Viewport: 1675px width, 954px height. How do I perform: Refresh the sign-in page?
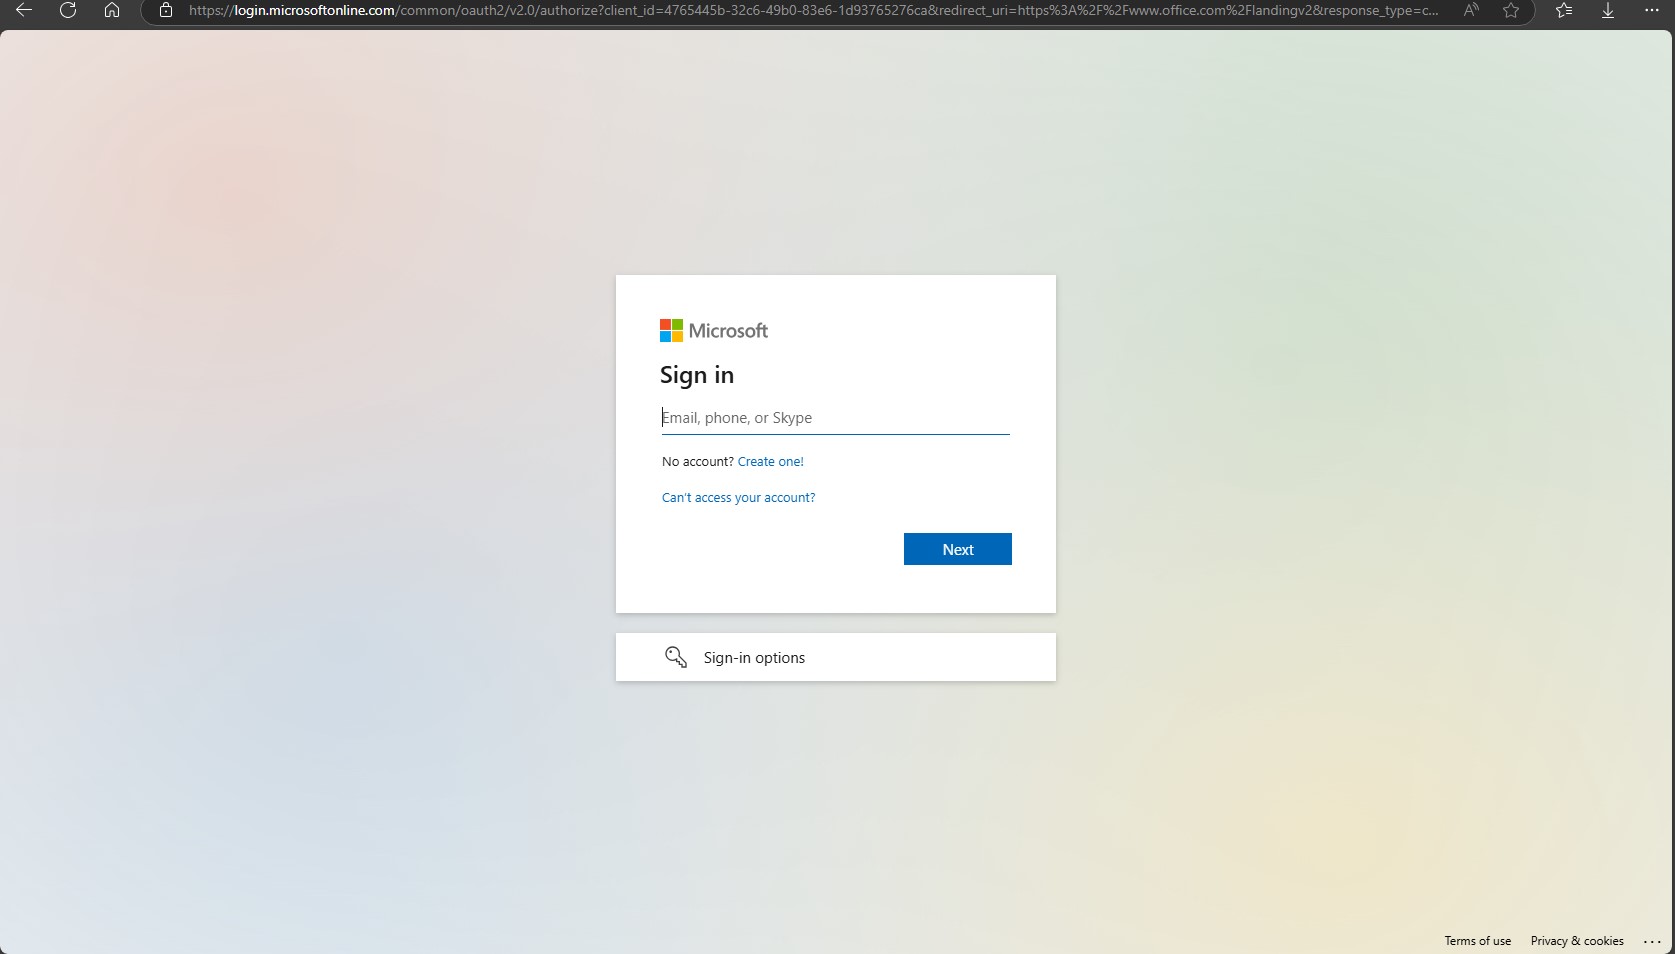68,10
